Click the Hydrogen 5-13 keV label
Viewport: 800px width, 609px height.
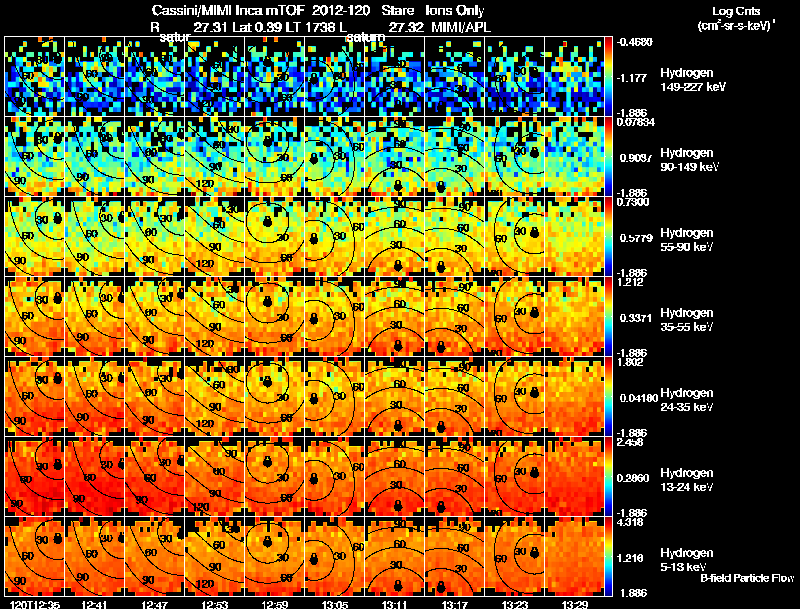pos(687,560)
